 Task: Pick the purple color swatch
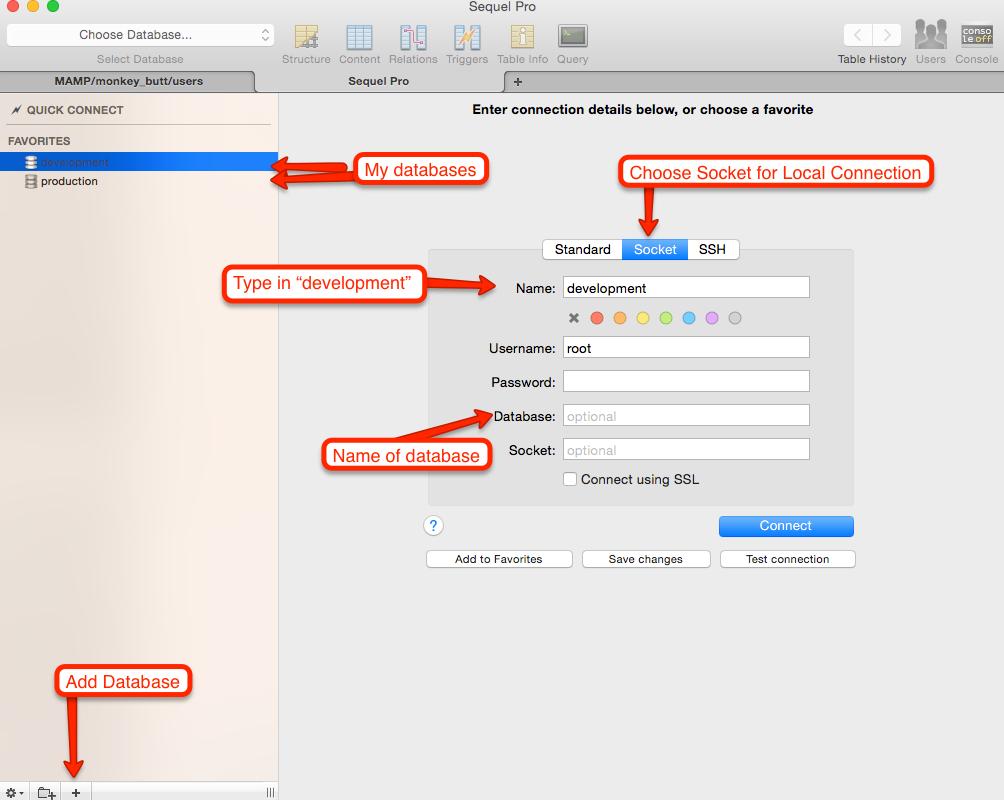712,318
